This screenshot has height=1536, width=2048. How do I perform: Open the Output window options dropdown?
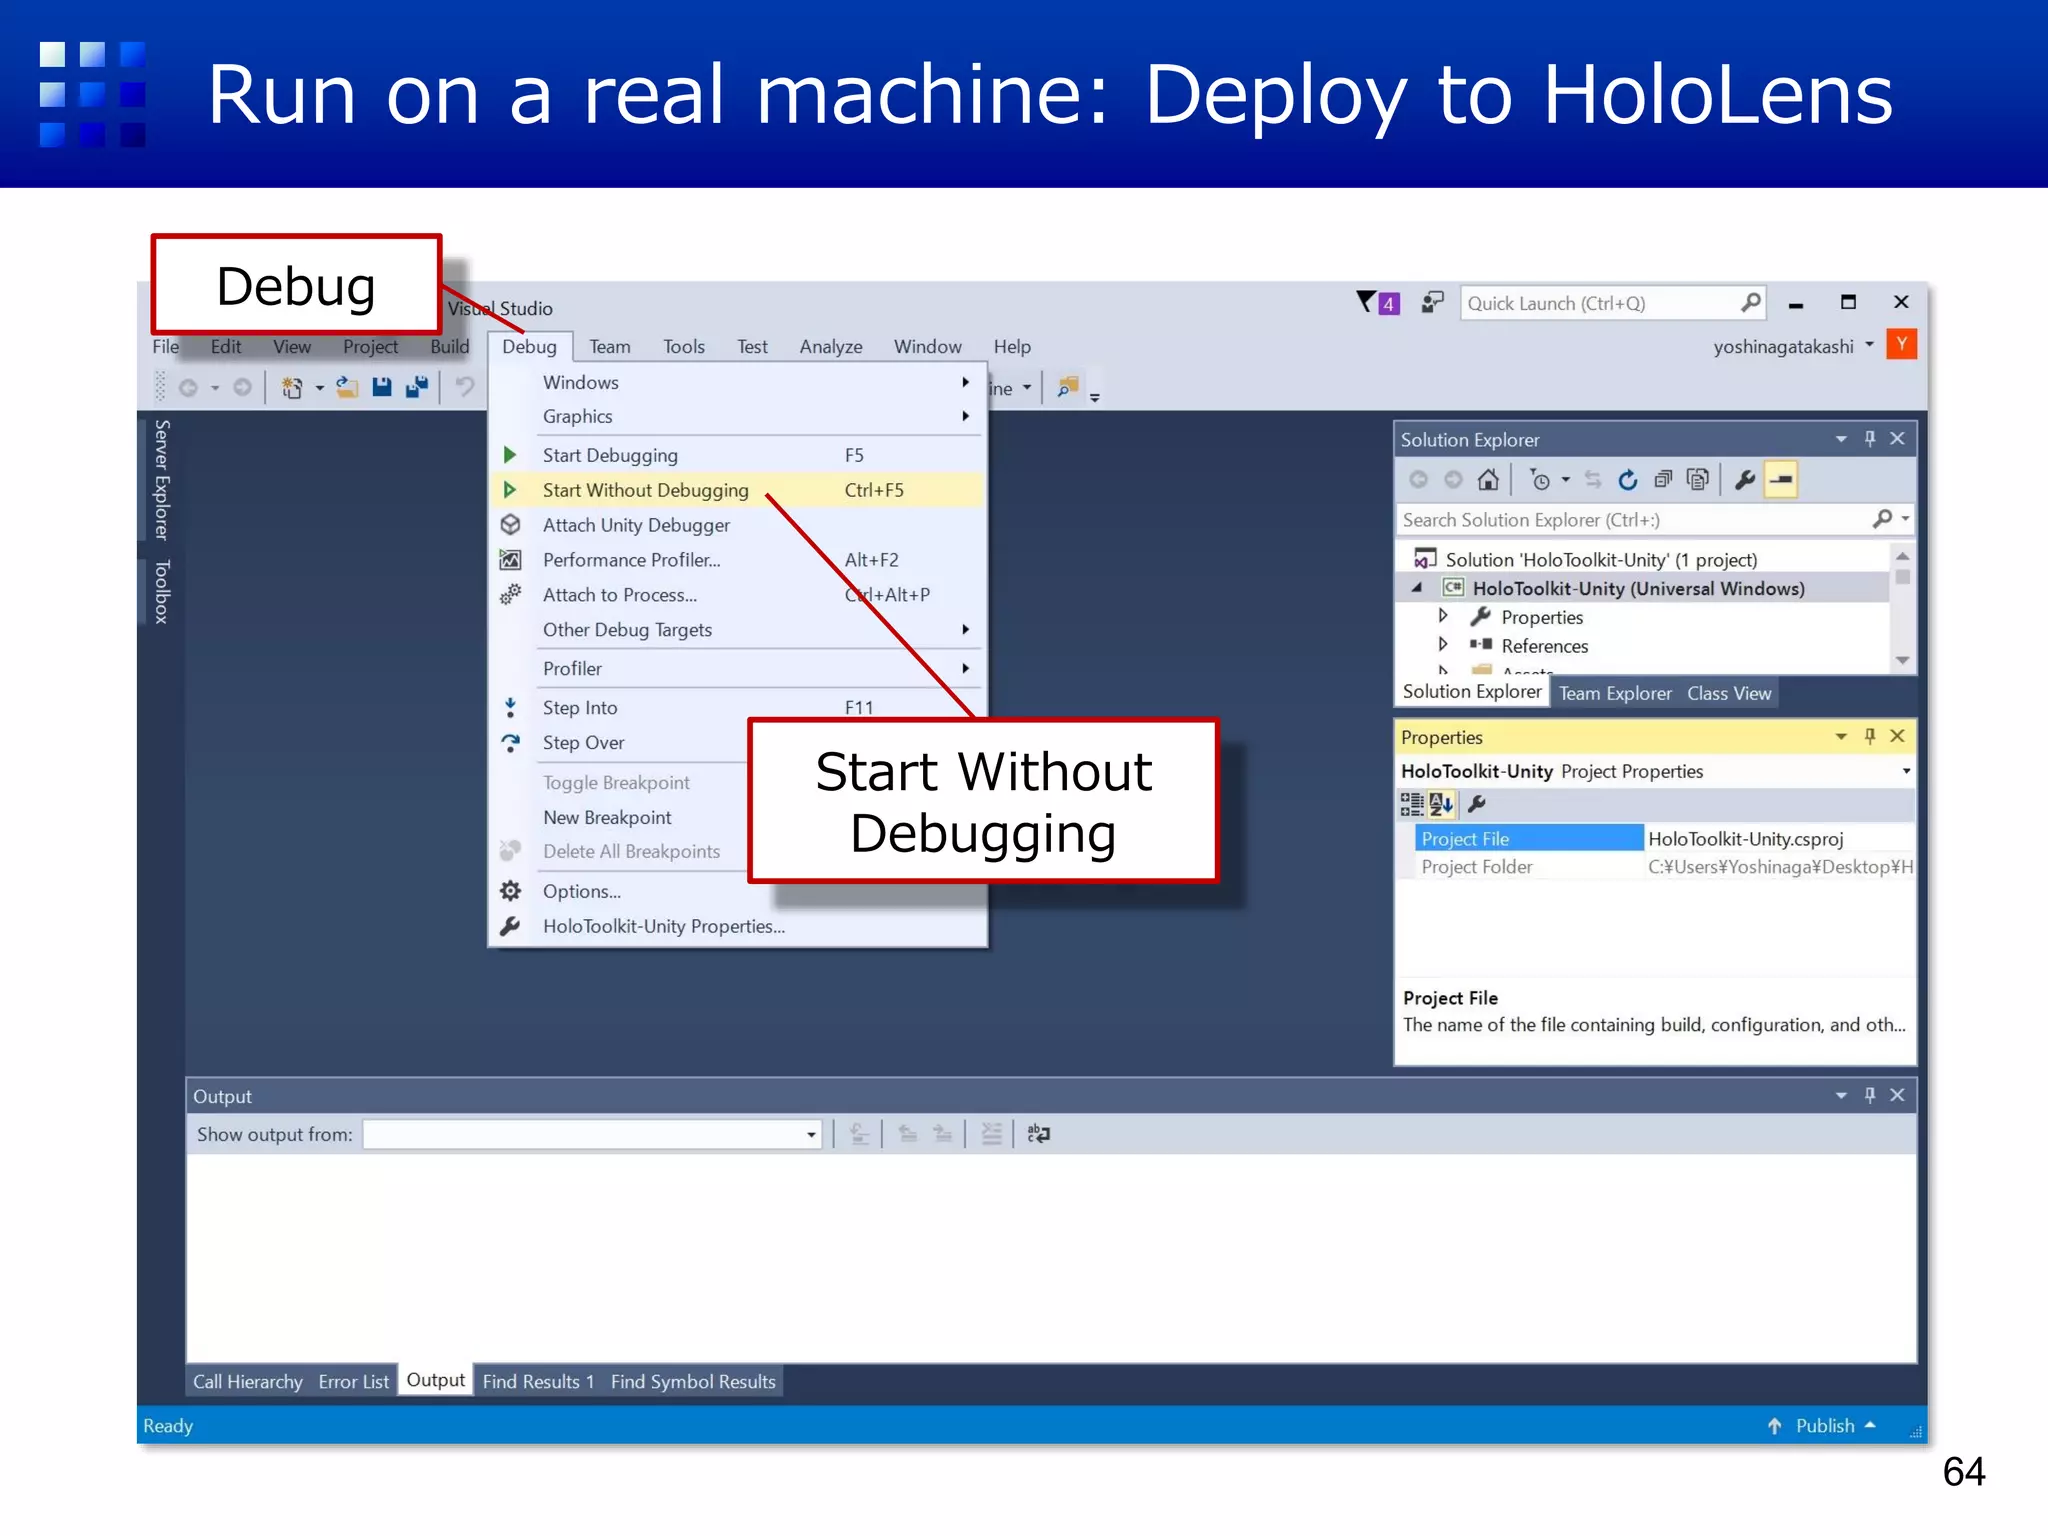[1840, 1096]
